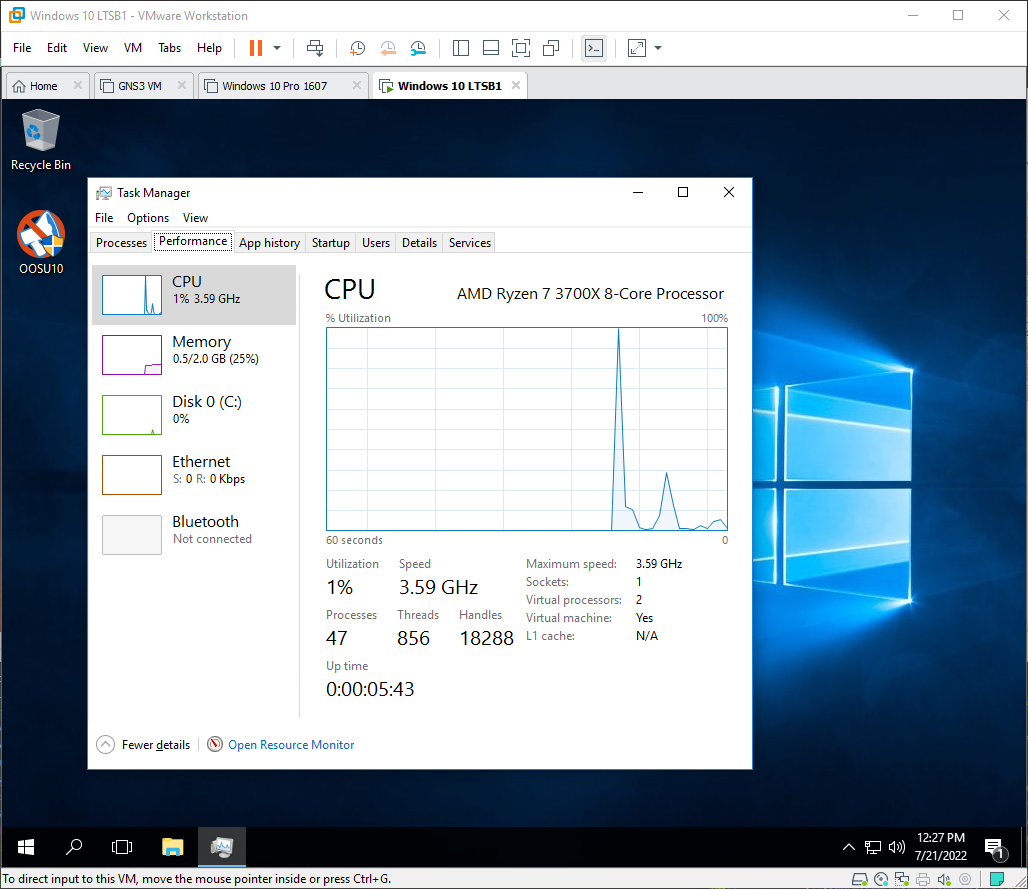Open the VMware Help menu
Viewport: 1028px width, 889px height.
point(210,48)
